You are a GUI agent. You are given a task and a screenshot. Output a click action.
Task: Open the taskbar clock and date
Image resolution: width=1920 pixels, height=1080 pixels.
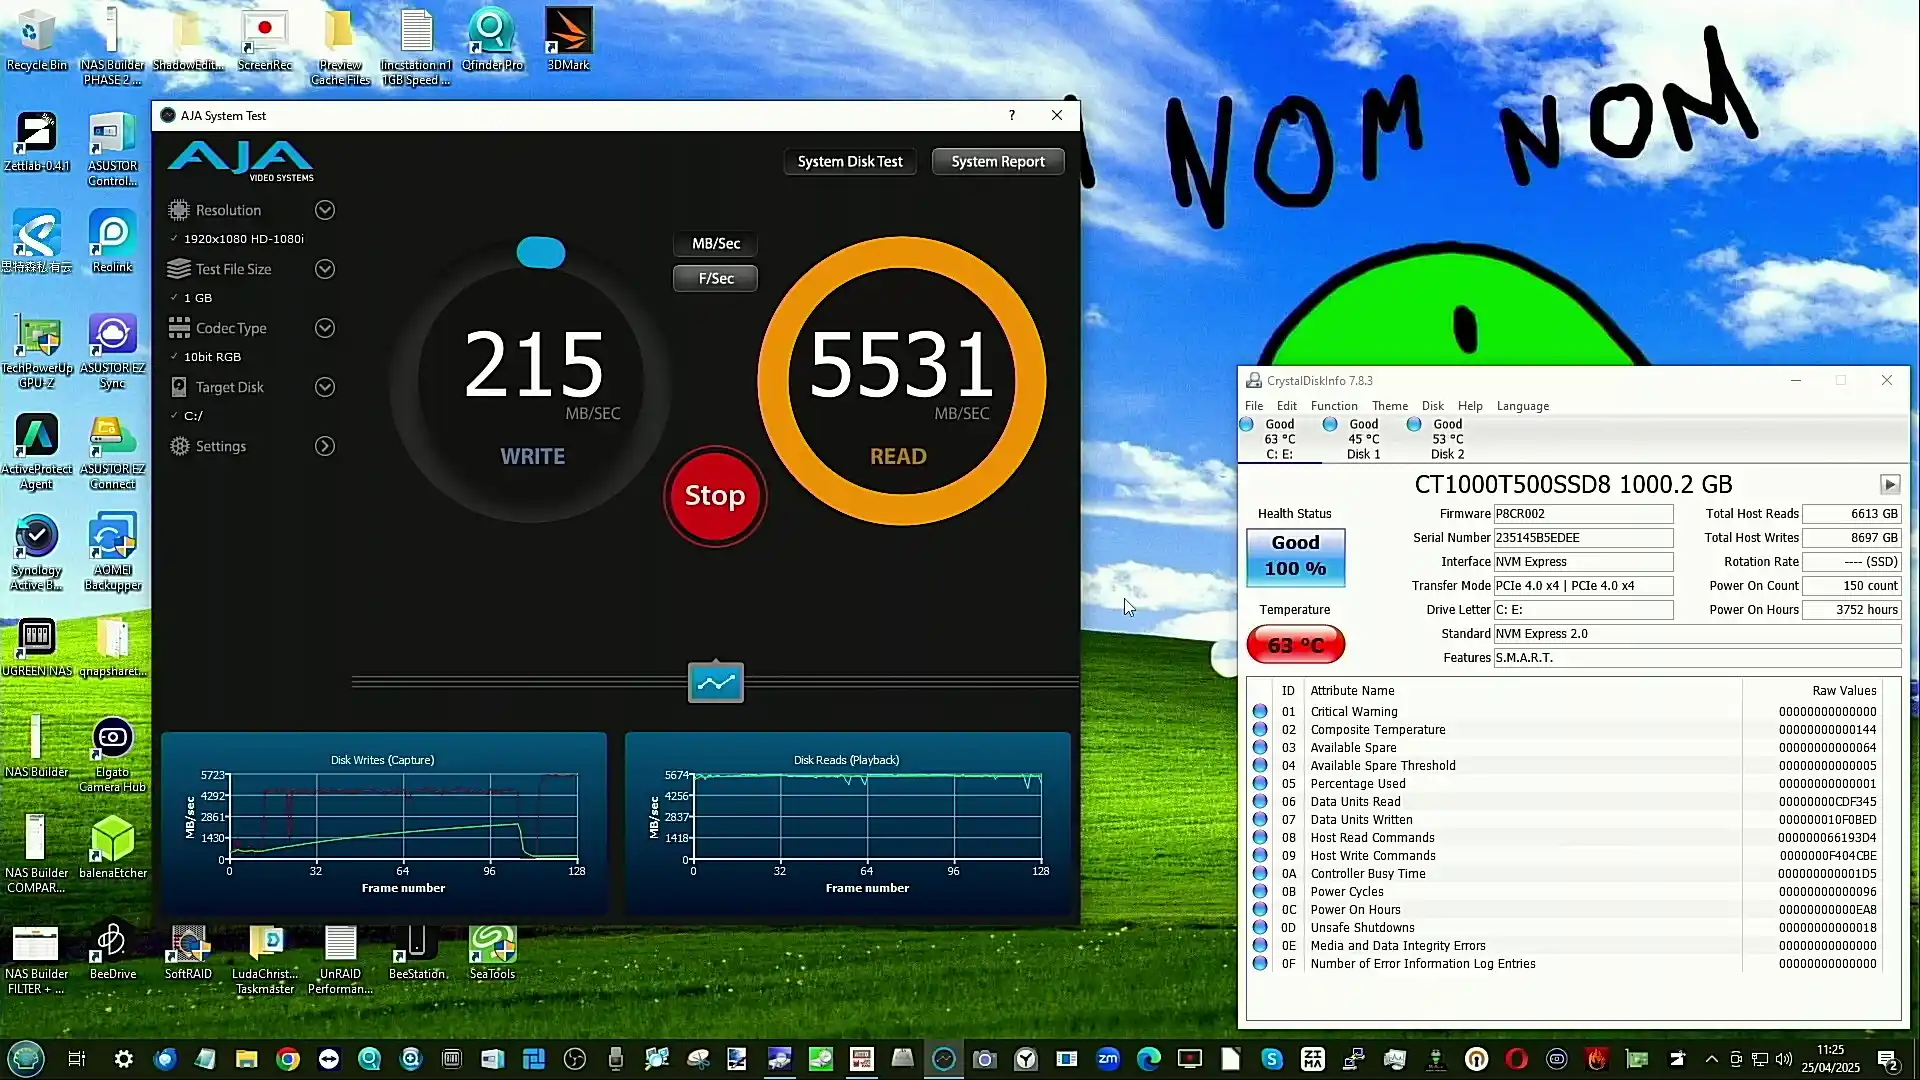coord(1830,1059)
